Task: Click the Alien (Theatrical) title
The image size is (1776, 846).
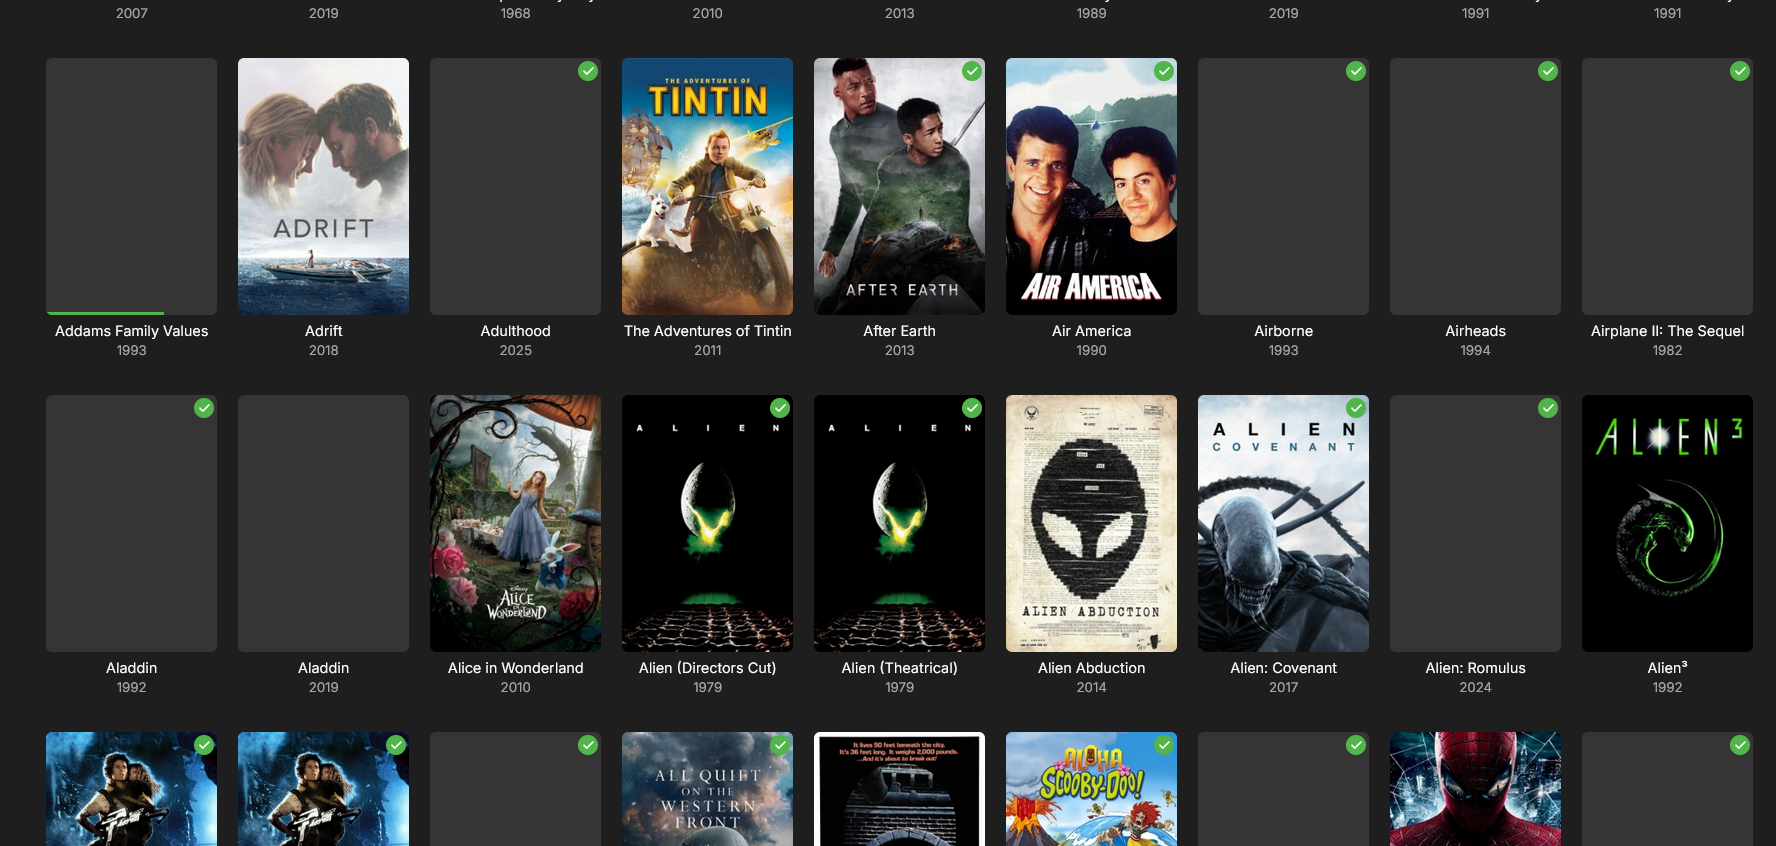Action: pyautogui.click(x=899, y=668)
